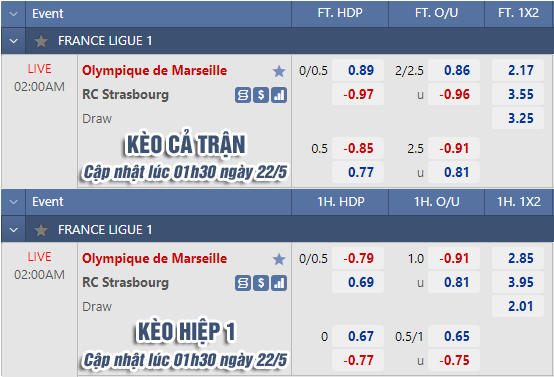Open statistics chart icon in full-time match row
Screen dimensions: 554x377
(279, 95)
